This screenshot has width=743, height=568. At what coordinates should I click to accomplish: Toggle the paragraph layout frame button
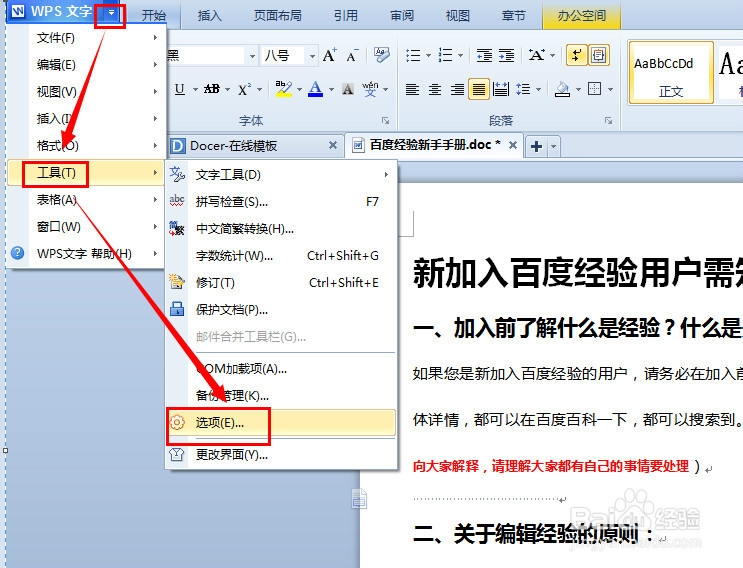[x=598, y=55]
